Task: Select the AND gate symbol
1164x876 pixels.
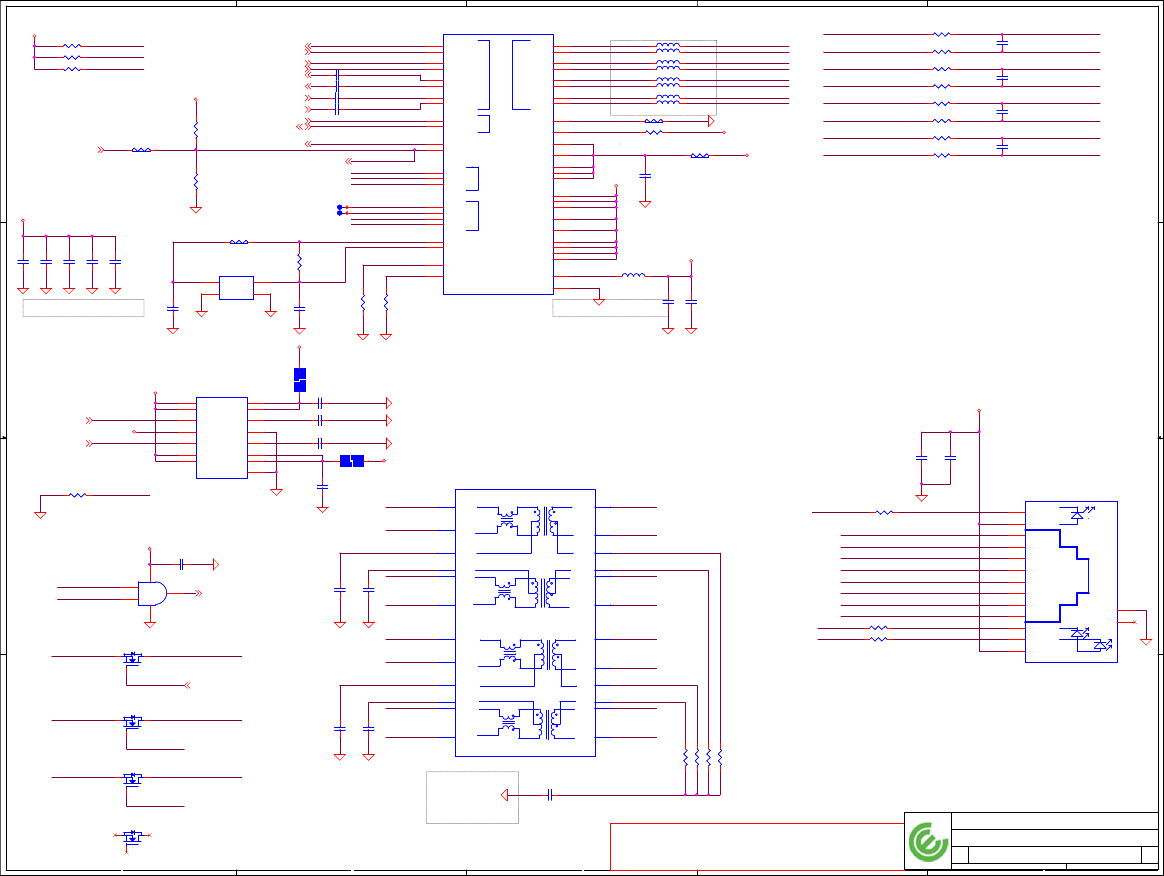Action: pyautogui.click(x=152, y=593)
